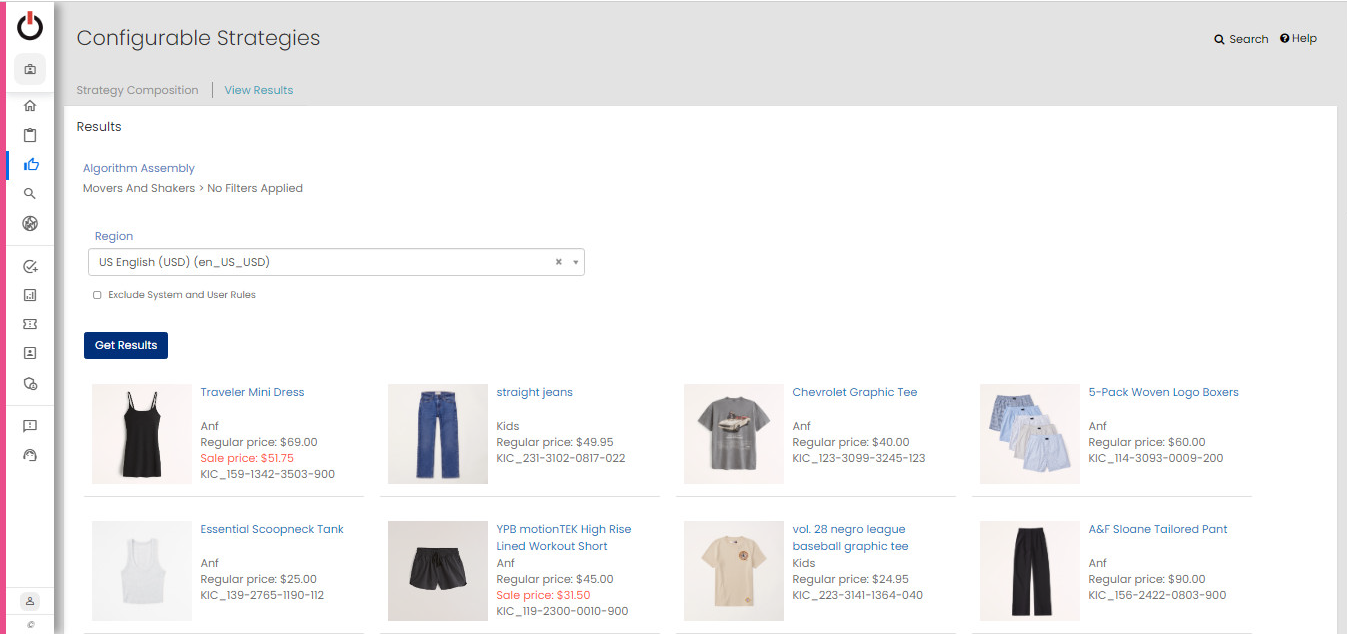Viewport: 1347px width, 634px height.
Task: Open the Chevrolet Graphic Tee link
Action: coord(855,392)
